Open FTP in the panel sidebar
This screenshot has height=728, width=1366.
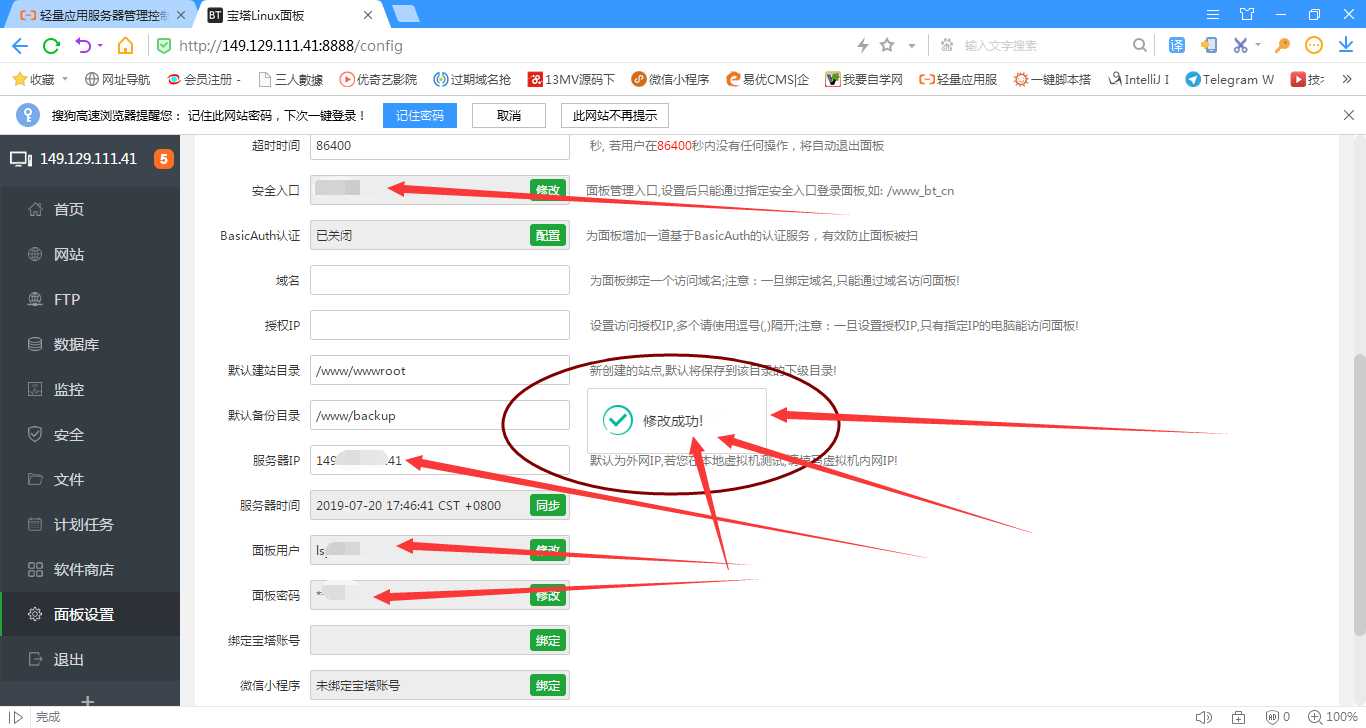[x=90, y=299]
